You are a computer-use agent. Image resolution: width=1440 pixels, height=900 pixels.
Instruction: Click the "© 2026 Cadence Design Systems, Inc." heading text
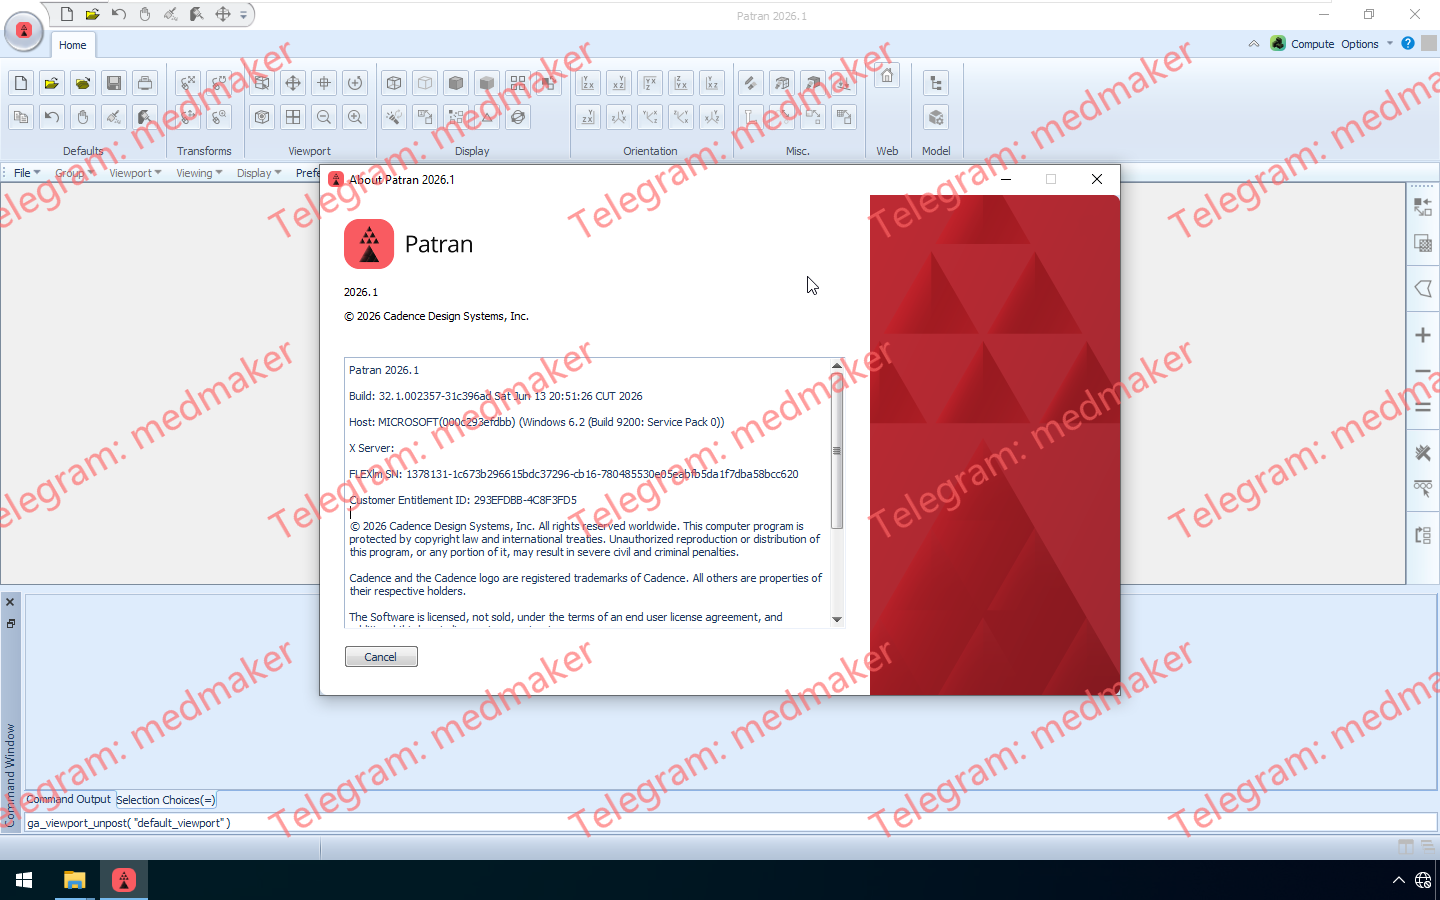[x=436, y=316]
